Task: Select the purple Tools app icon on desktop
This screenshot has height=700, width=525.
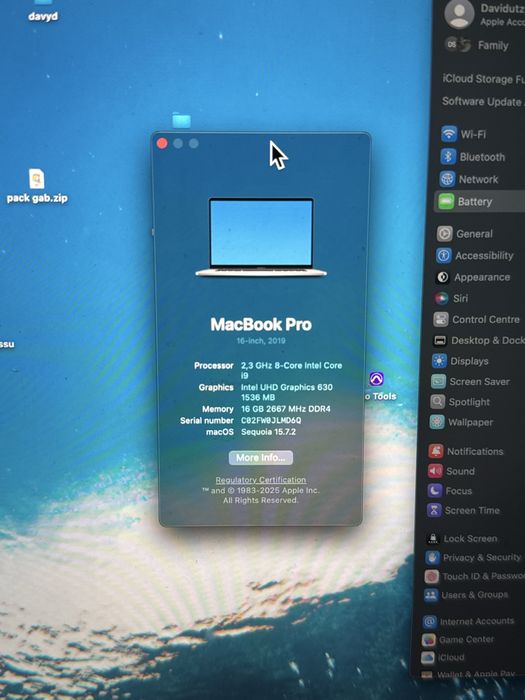Action: 376,379
